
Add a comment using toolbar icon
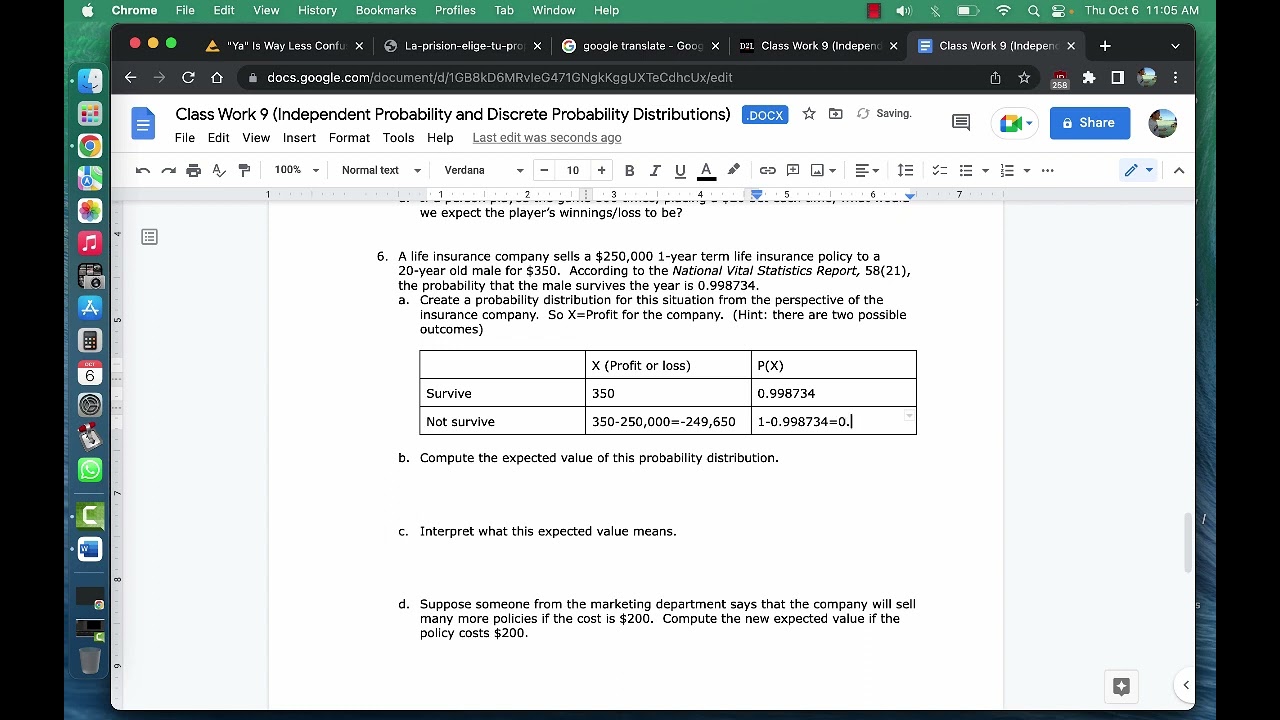793,170
